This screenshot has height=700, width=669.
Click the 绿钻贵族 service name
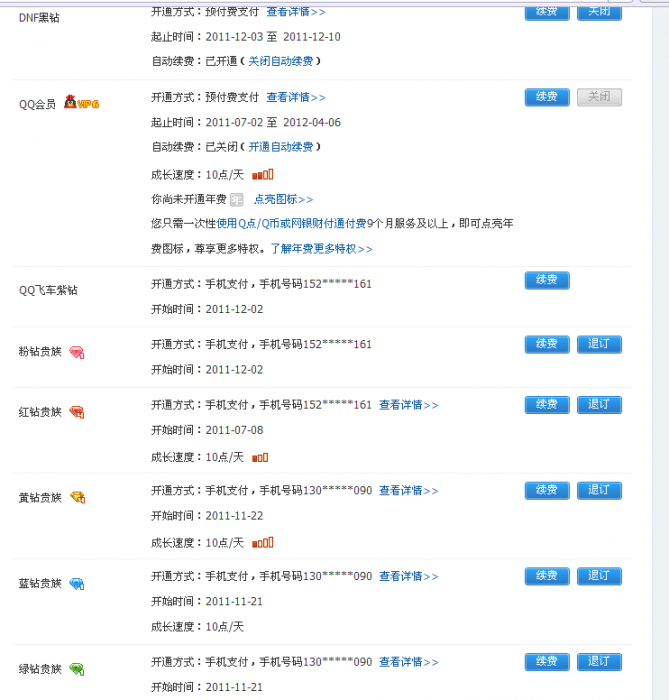[40, 669]
